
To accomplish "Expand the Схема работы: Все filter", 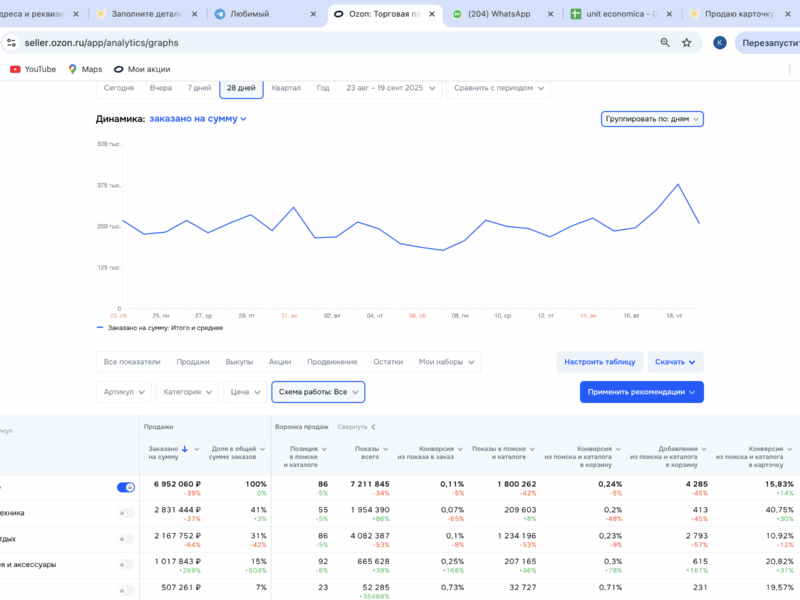I will coord(318,392).
